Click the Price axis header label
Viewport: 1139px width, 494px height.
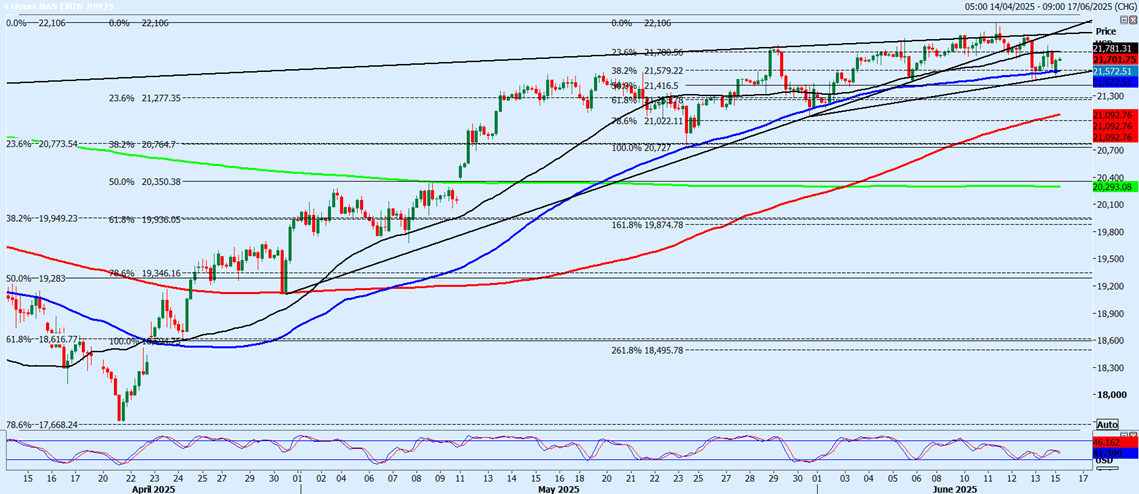1106,32
